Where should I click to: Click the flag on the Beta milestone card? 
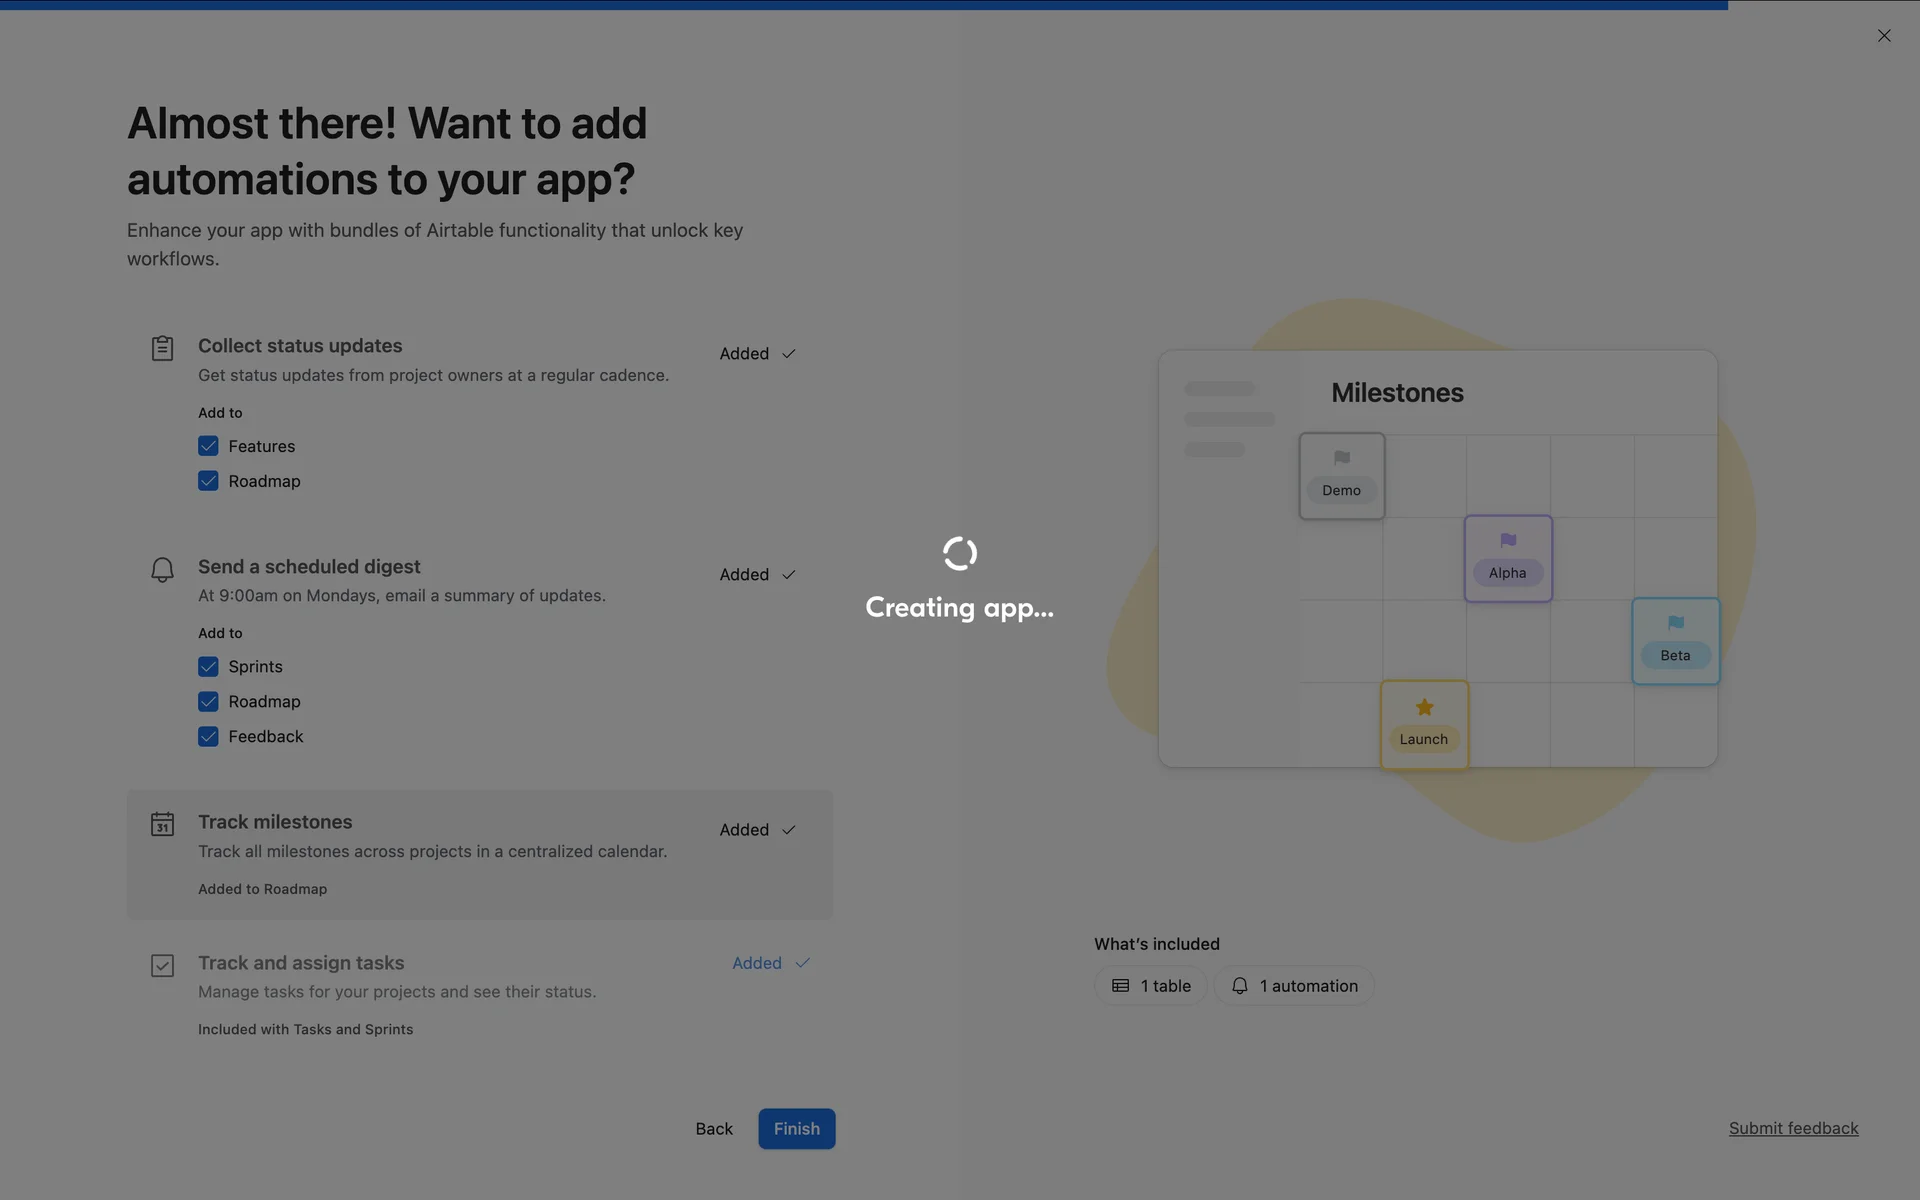(x=1675, y=623)
